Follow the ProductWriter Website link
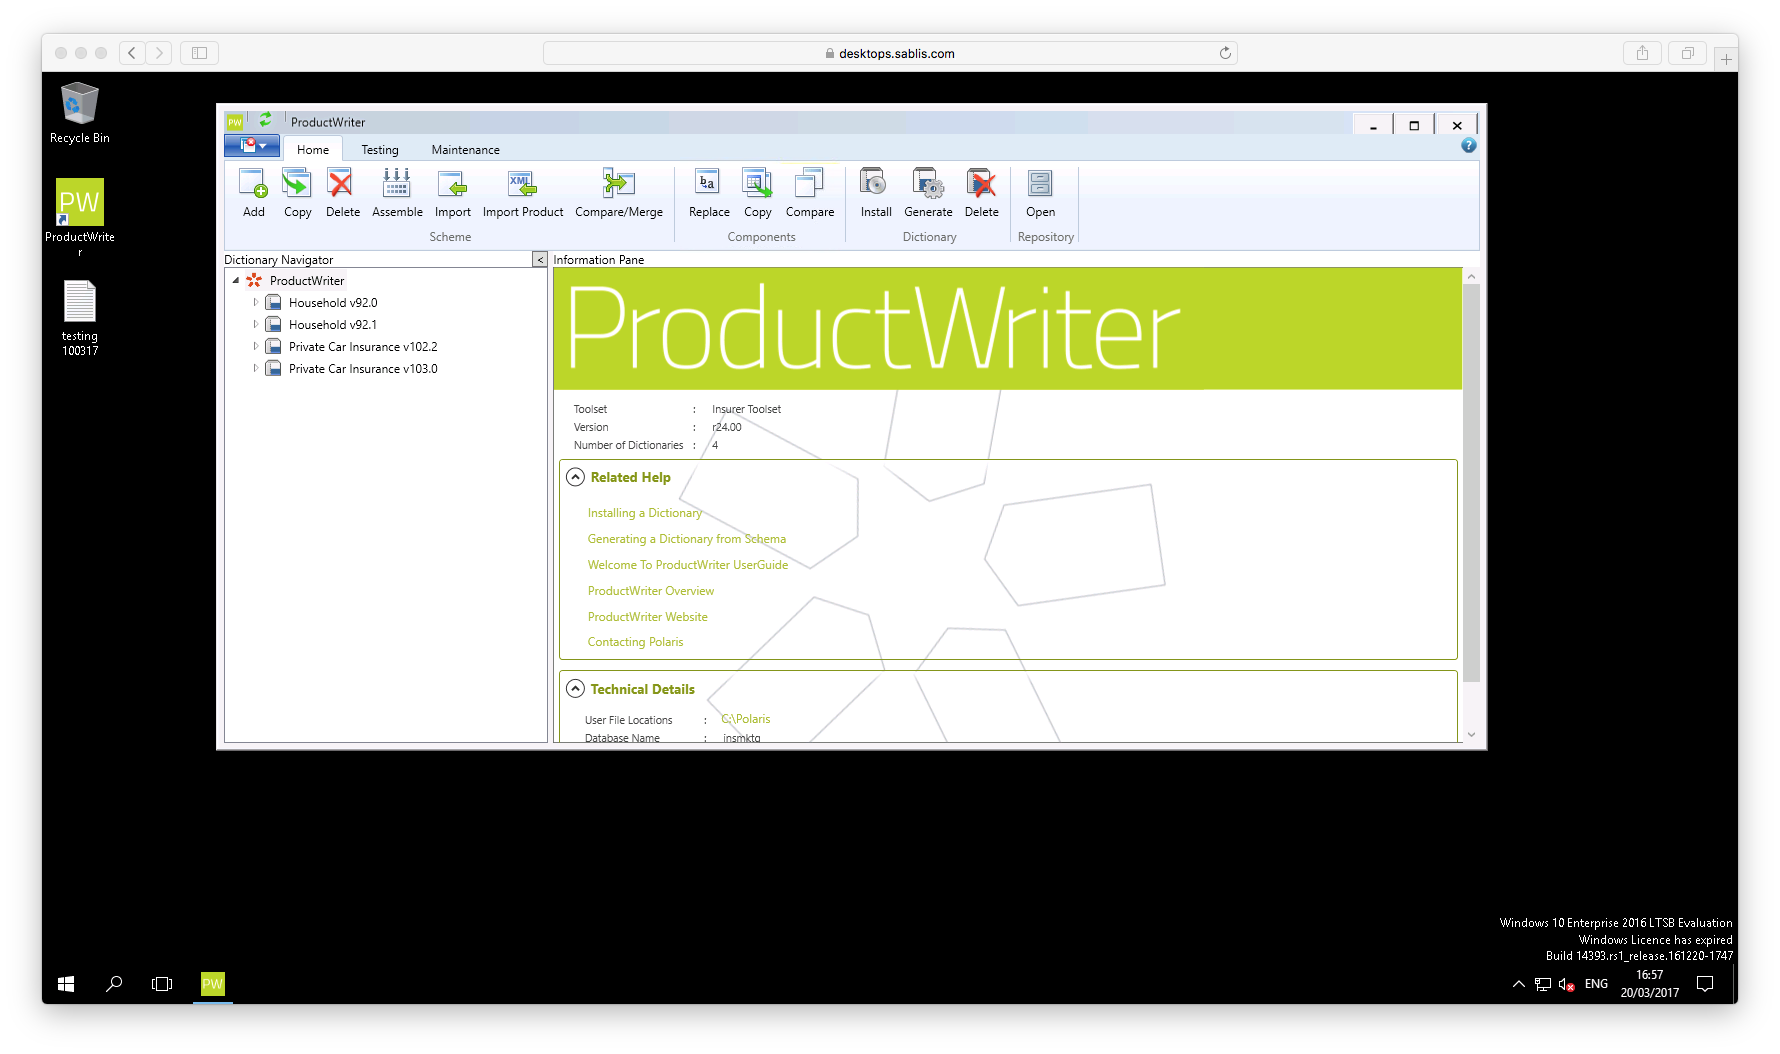This screenshot has height=1054, width=1780. coord(647,617)
